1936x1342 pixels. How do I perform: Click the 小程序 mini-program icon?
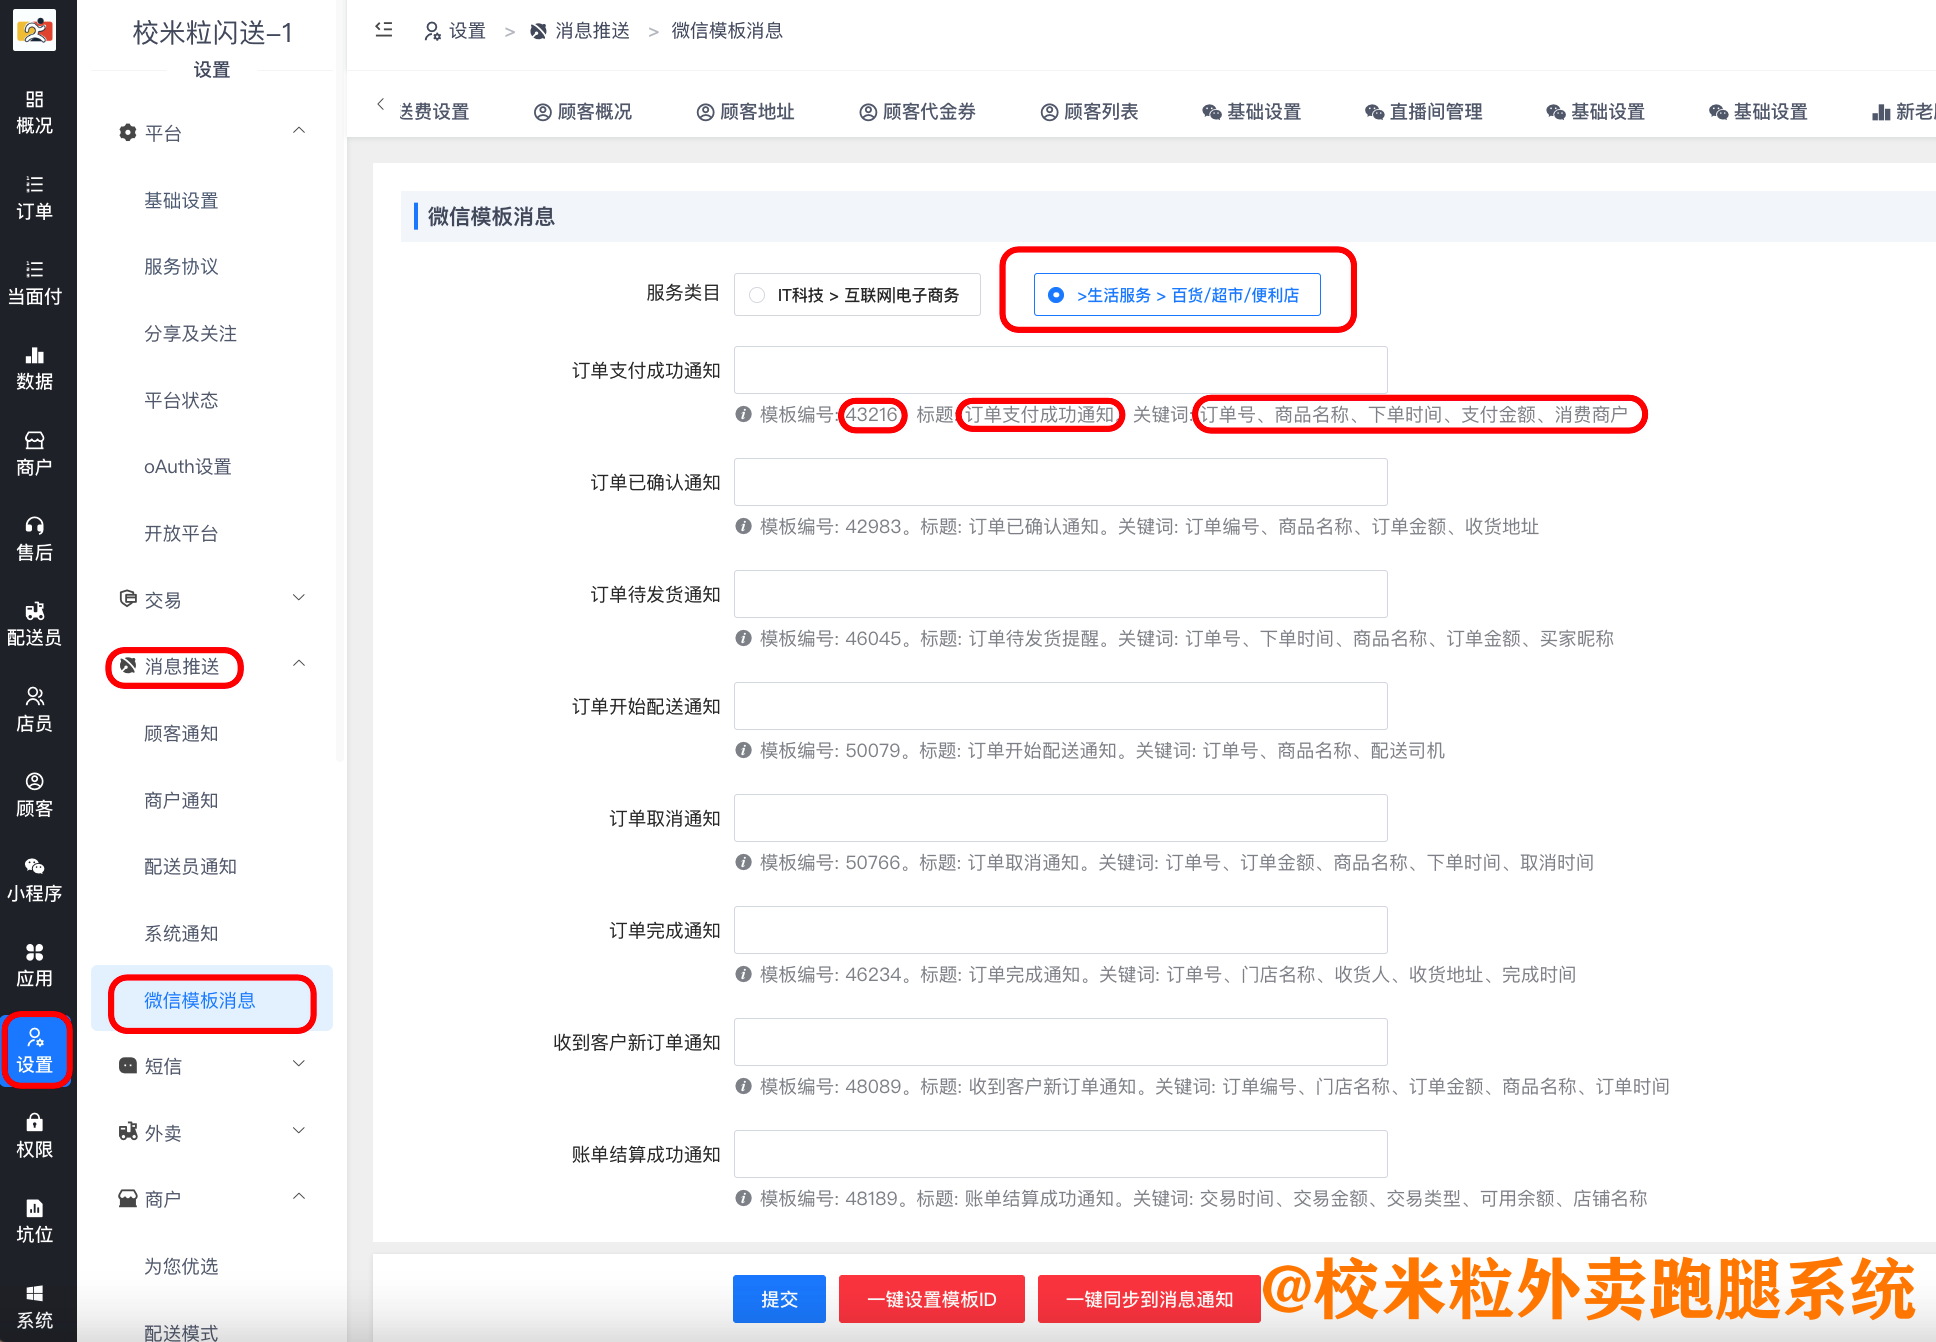pos(37,877)
